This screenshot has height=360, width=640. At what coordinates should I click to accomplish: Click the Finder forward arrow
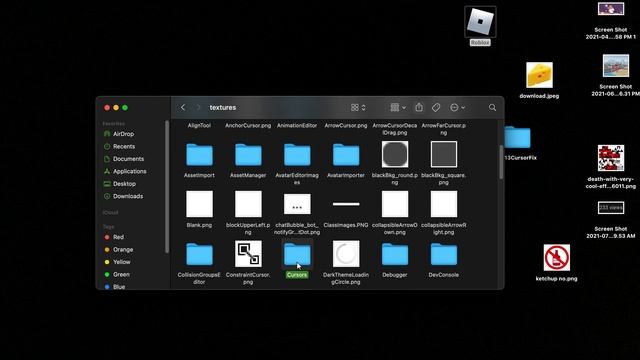pos(198,107)
